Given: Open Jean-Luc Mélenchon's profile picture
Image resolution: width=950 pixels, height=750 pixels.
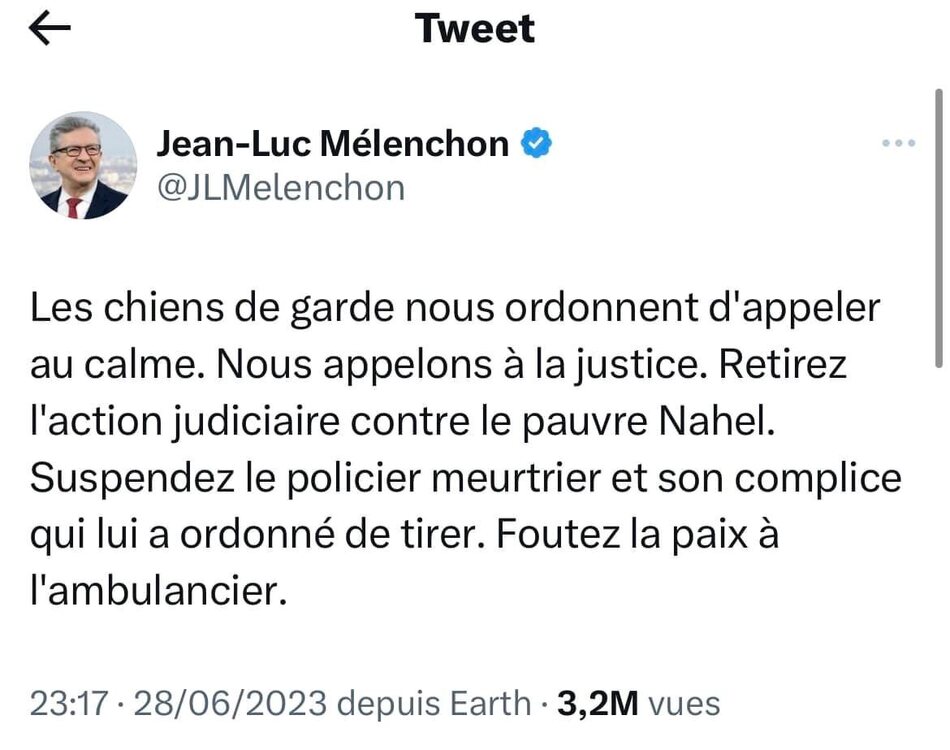Looking at the screenshot, I should [x=83, y=165].
